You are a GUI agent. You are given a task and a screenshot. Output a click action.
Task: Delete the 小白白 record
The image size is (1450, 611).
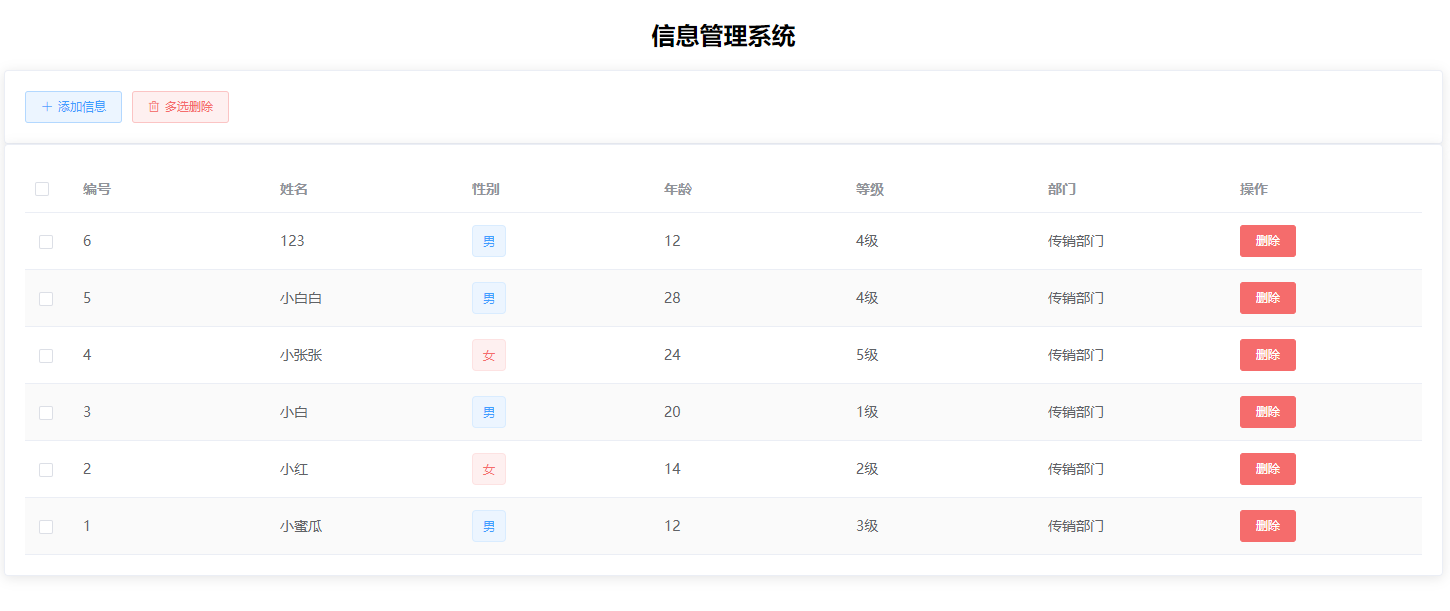point(1267,297)
